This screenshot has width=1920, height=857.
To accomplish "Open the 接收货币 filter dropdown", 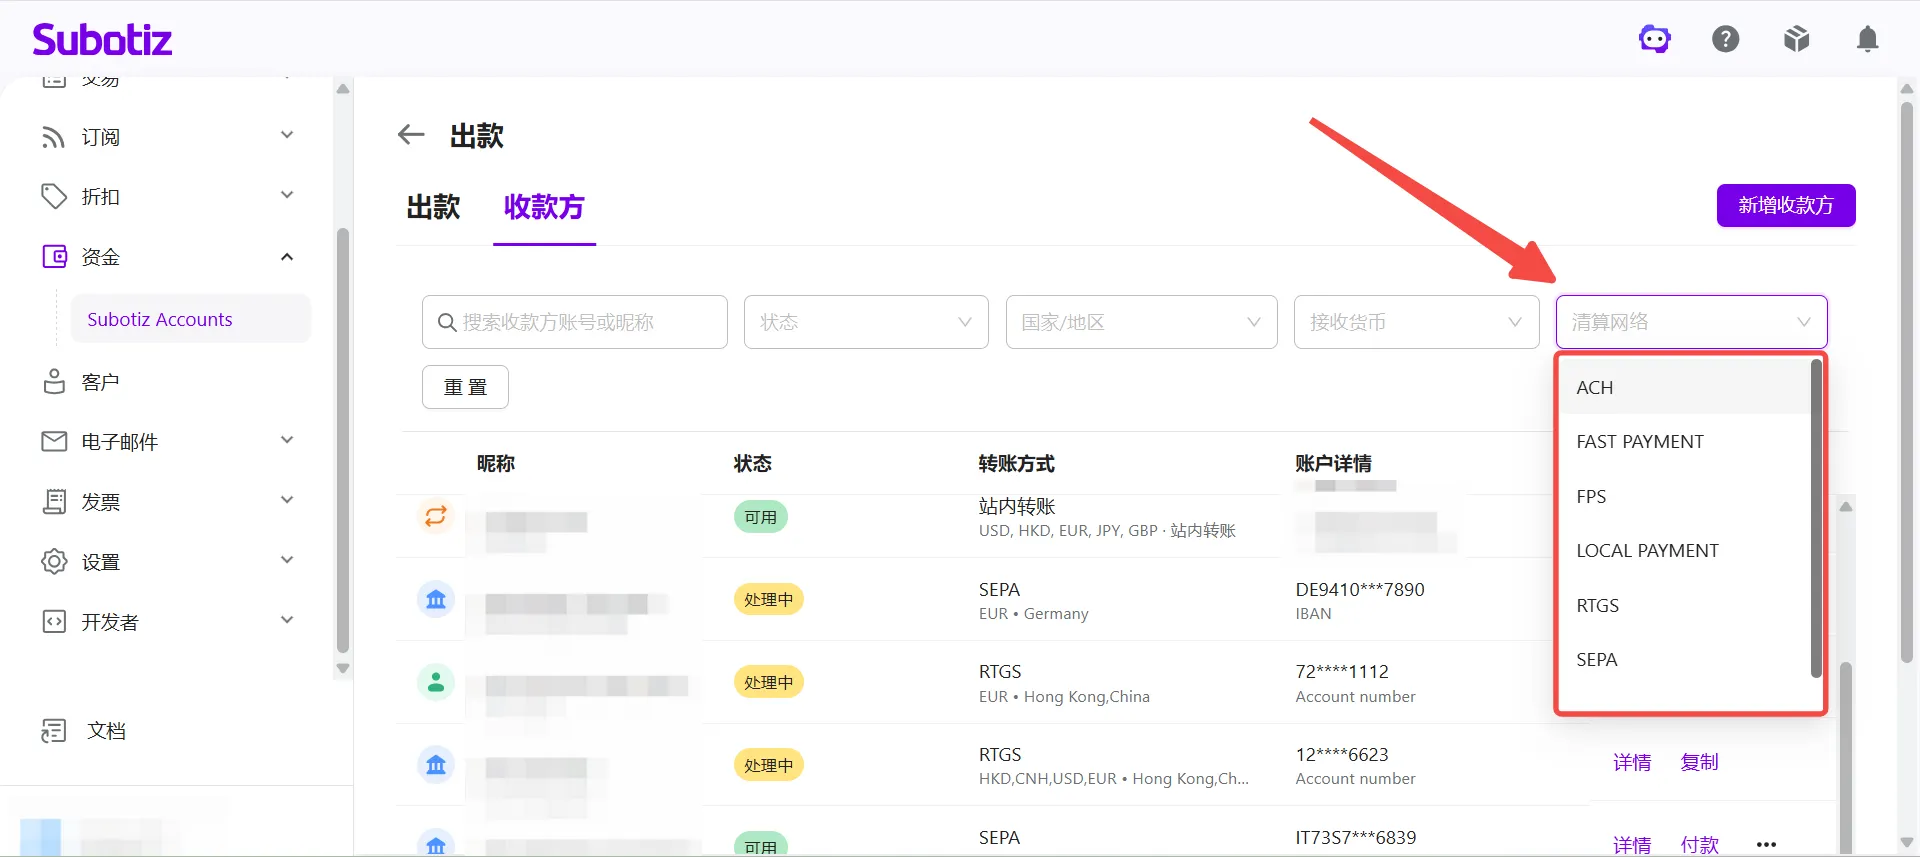I will (1416, 322).
